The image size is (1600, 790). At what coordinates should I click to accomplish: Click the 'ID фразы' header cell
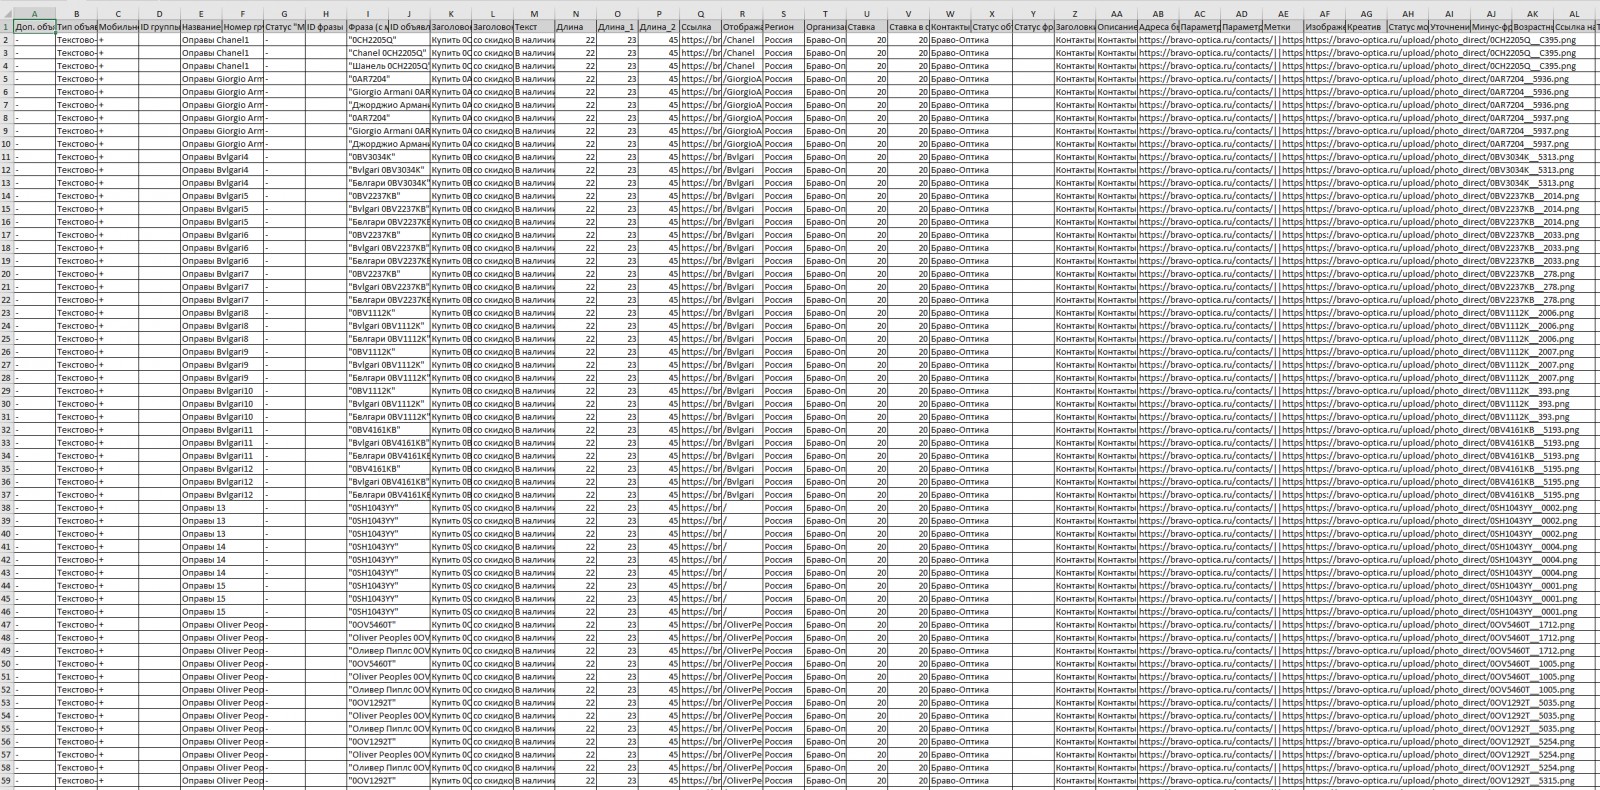(326, 27)
